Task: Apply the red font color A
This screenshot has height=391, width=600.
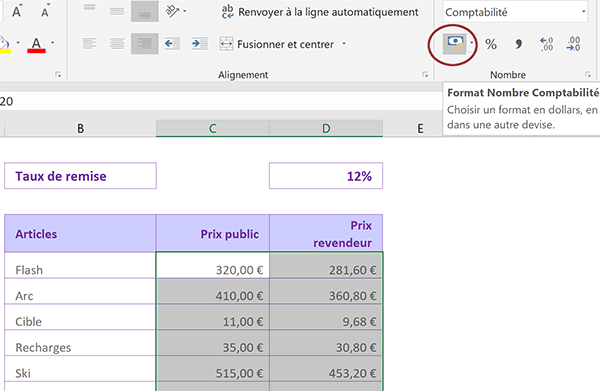Action: pyautogui.click(x=36, y=45)
